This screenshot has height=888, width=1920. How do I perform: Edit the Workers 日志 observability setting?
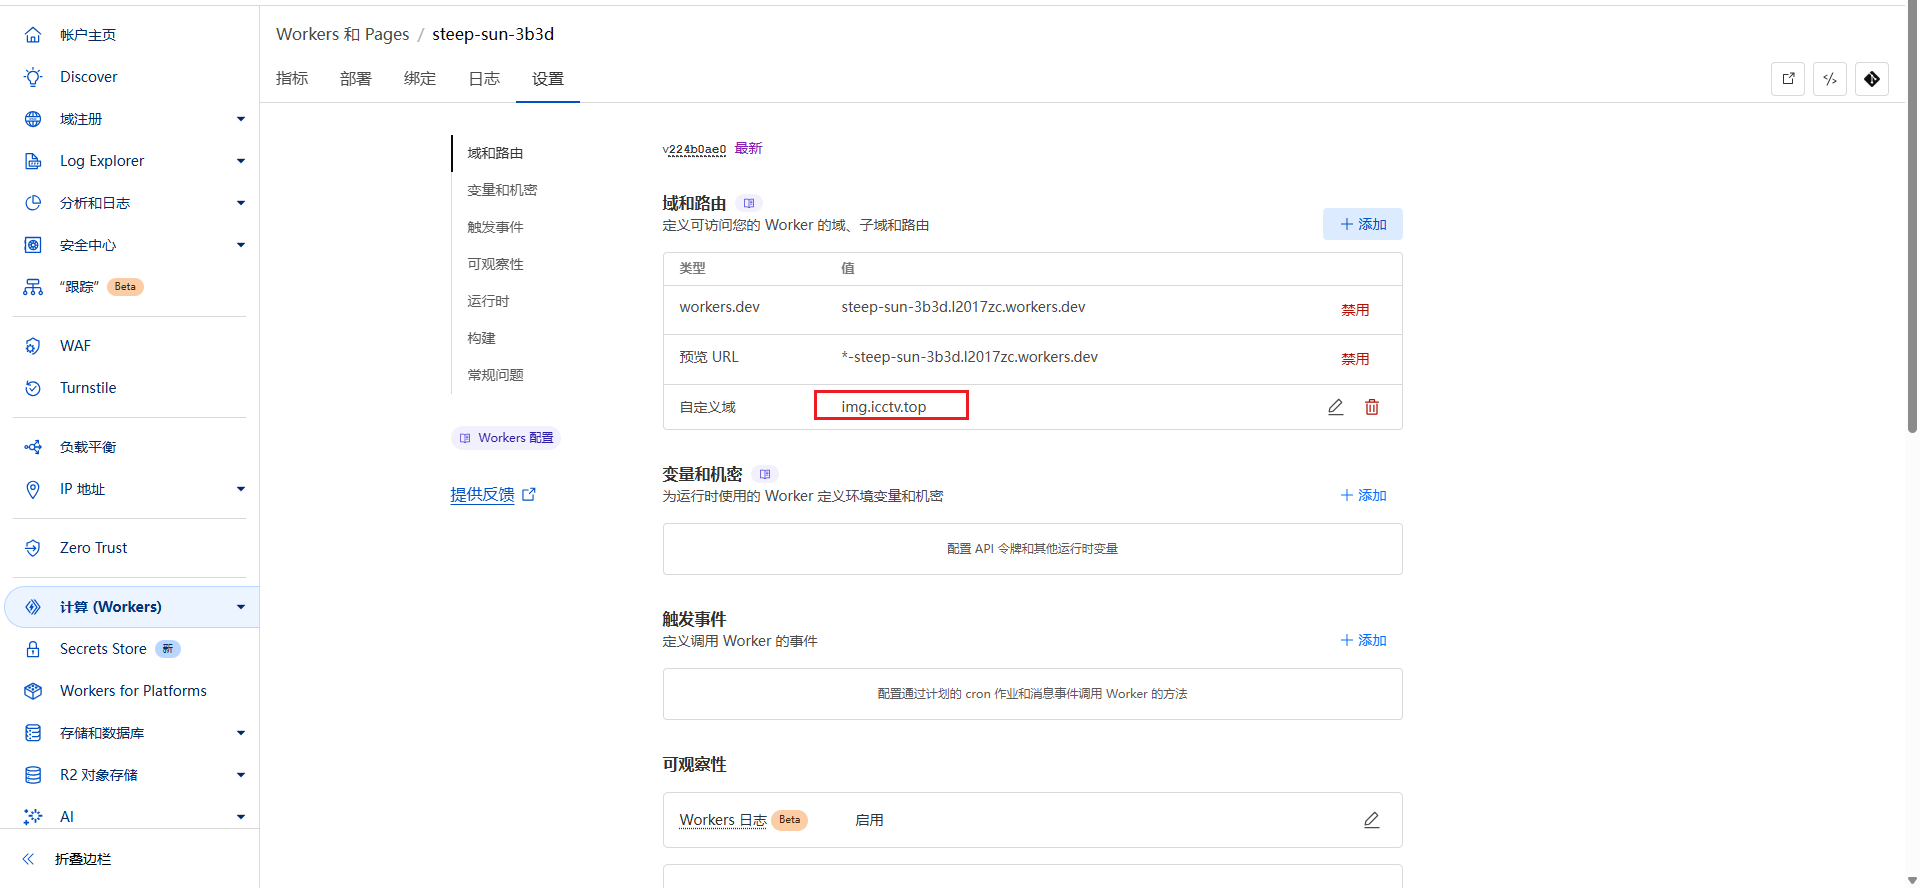[x=1371, y=820]
